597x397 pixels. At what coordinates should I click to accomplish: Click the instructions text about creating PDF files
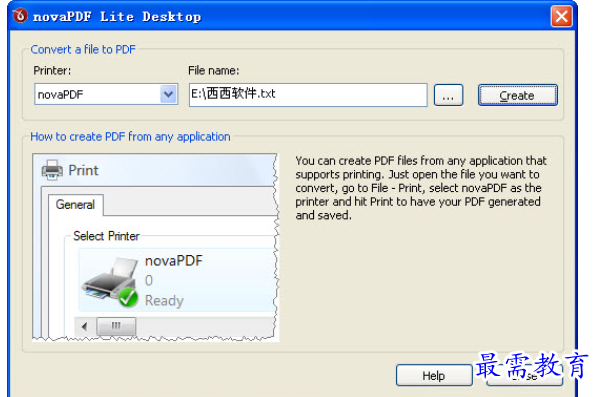click(x=421, y=188)
